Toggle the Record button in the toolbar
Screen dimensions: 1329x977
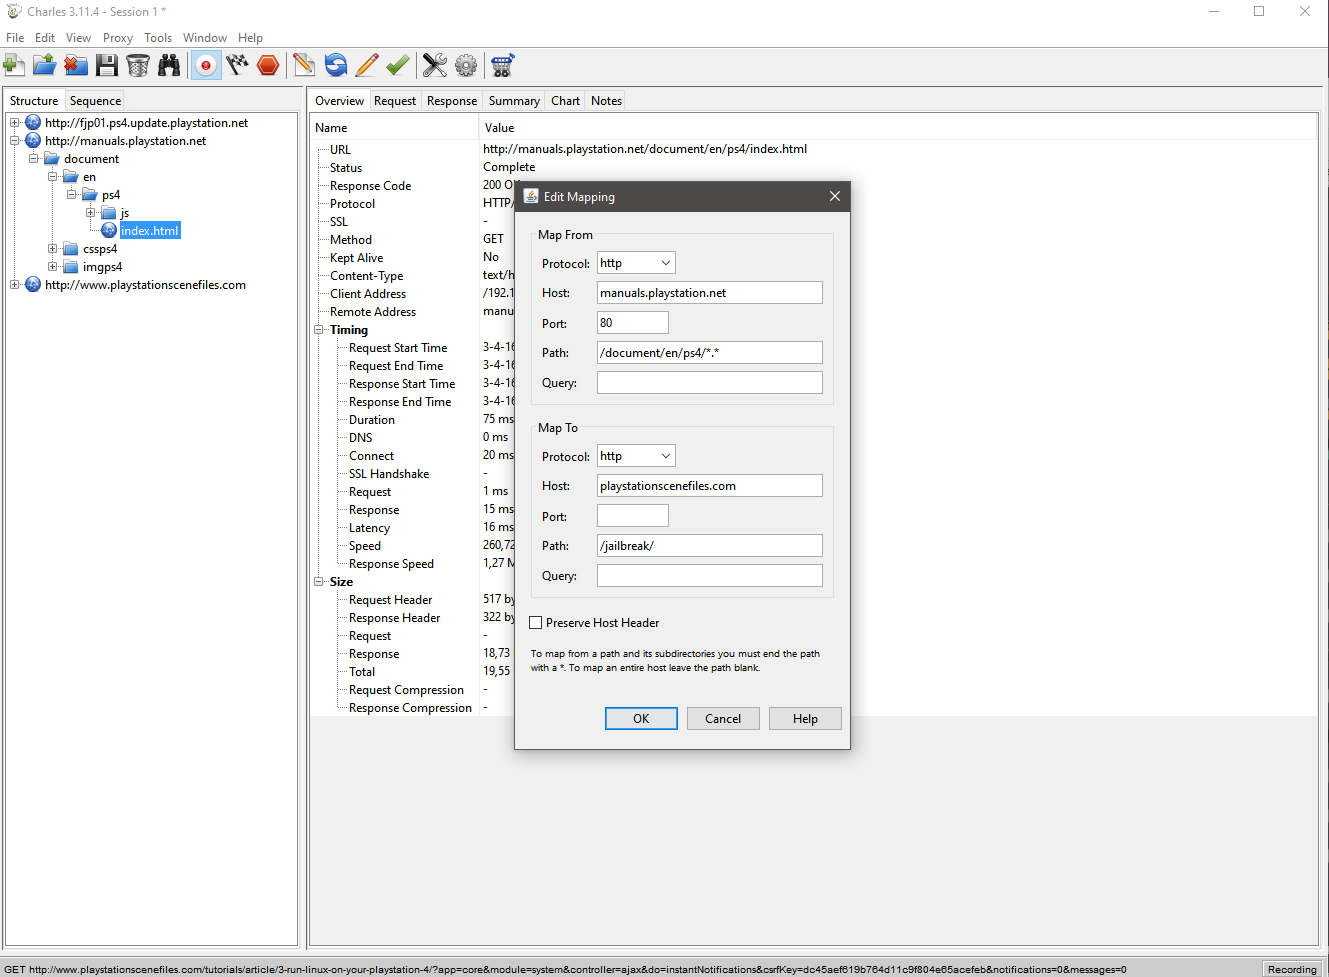click(x=206, y=66)
